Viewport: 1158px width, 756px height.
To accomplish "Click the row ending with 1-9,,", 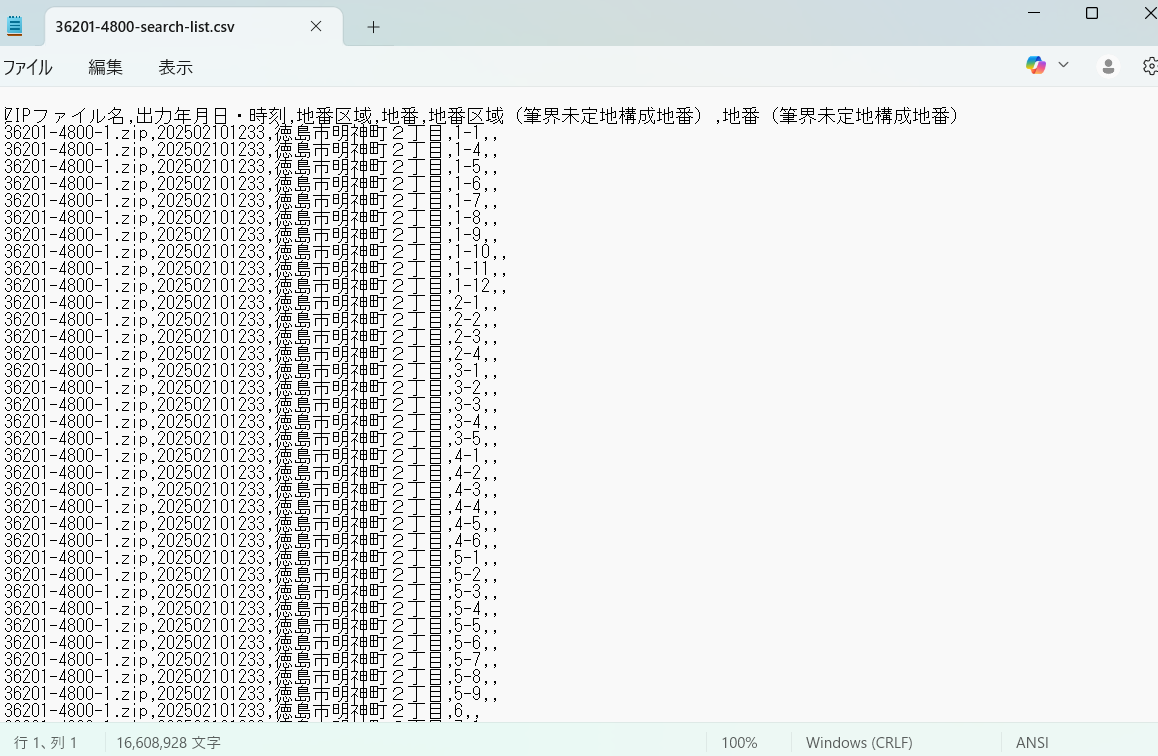I will 251,235.
